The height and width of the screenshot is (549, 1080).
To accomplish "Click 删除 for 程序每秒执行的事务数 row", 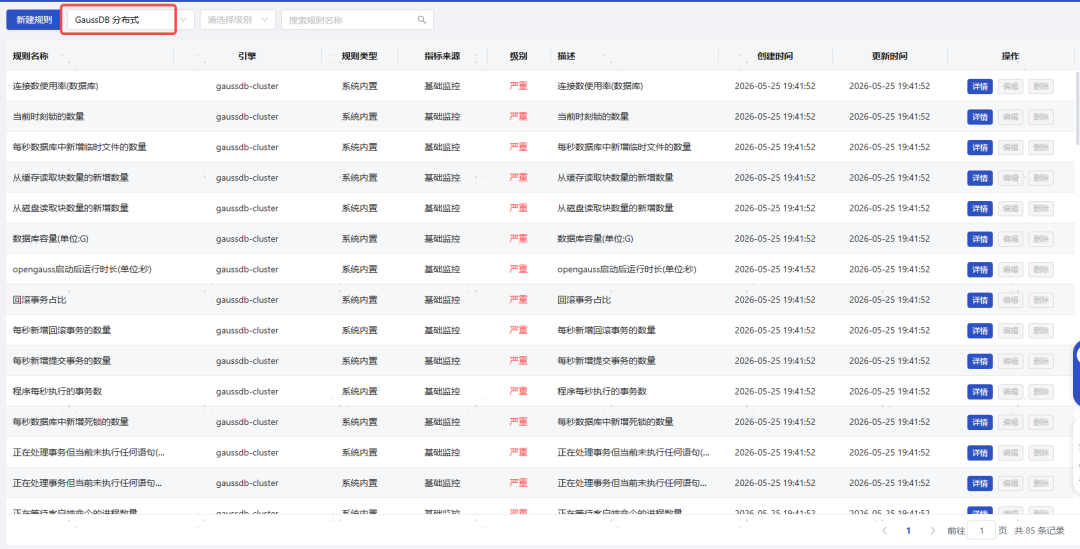I will [x=1041, y=392].
